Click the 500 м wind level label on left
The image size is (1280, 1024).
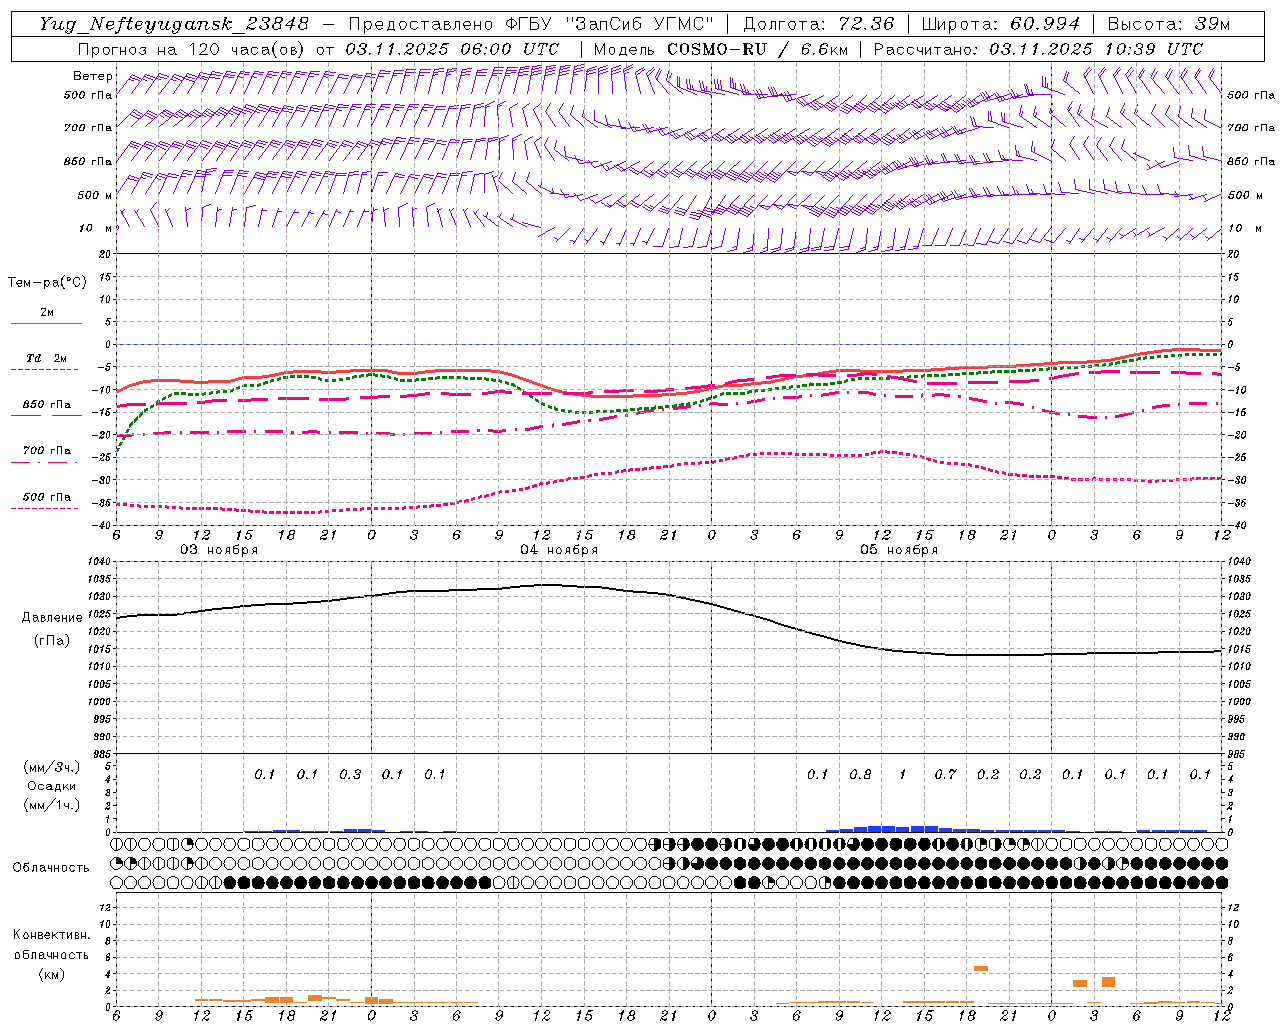tap(95, 195)
